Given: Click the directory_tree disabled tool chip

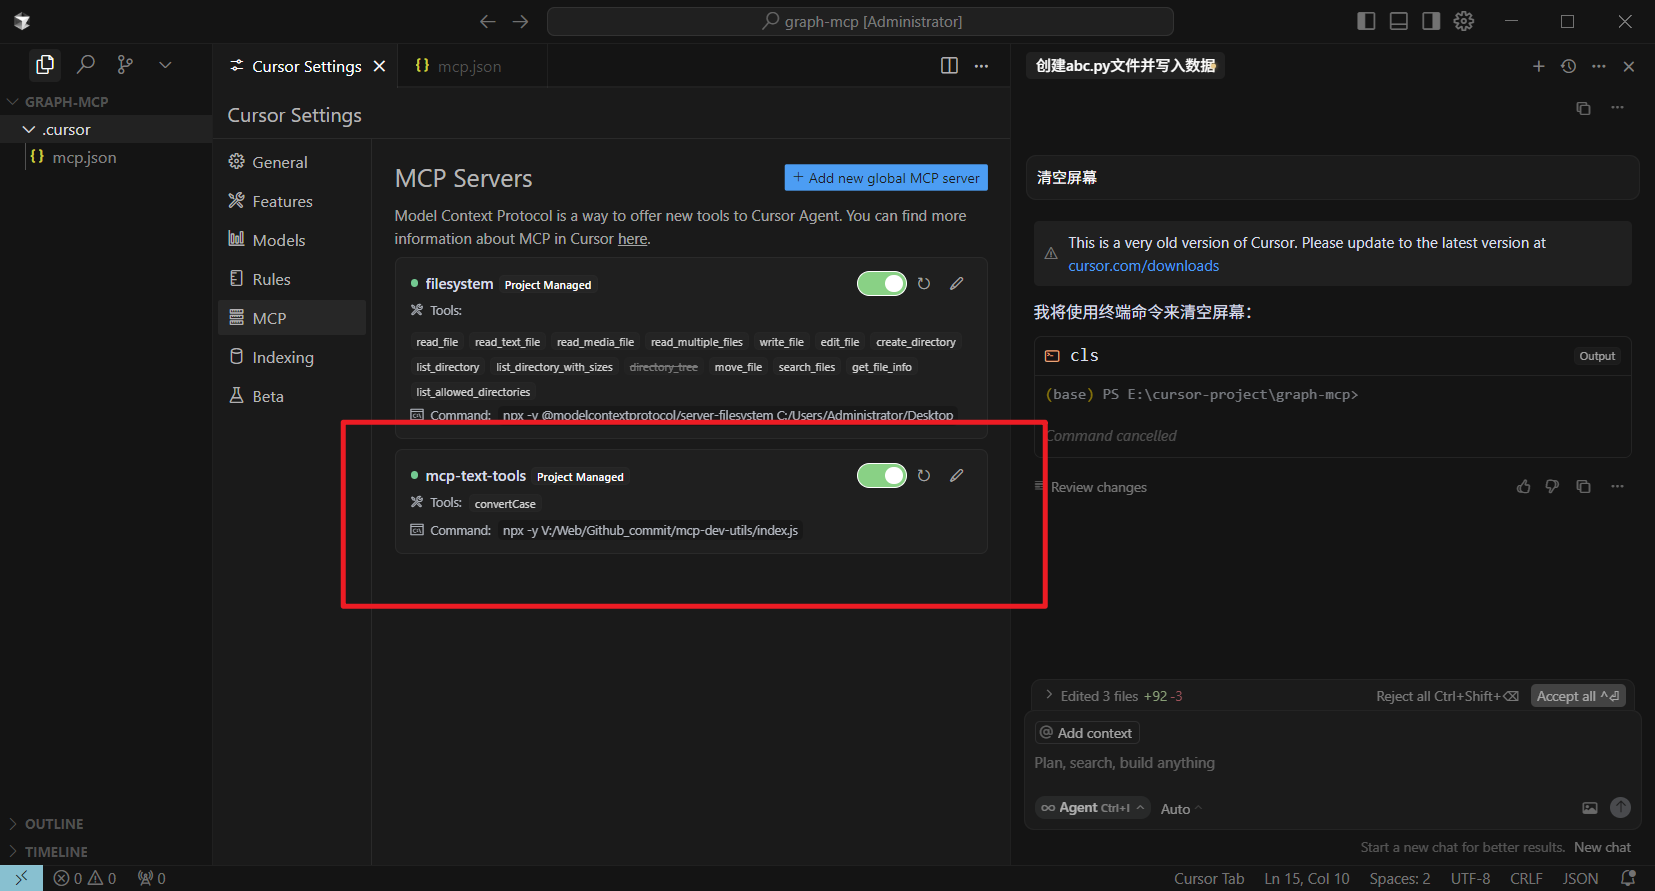Looking at the screenshot, I should point(663,367).
